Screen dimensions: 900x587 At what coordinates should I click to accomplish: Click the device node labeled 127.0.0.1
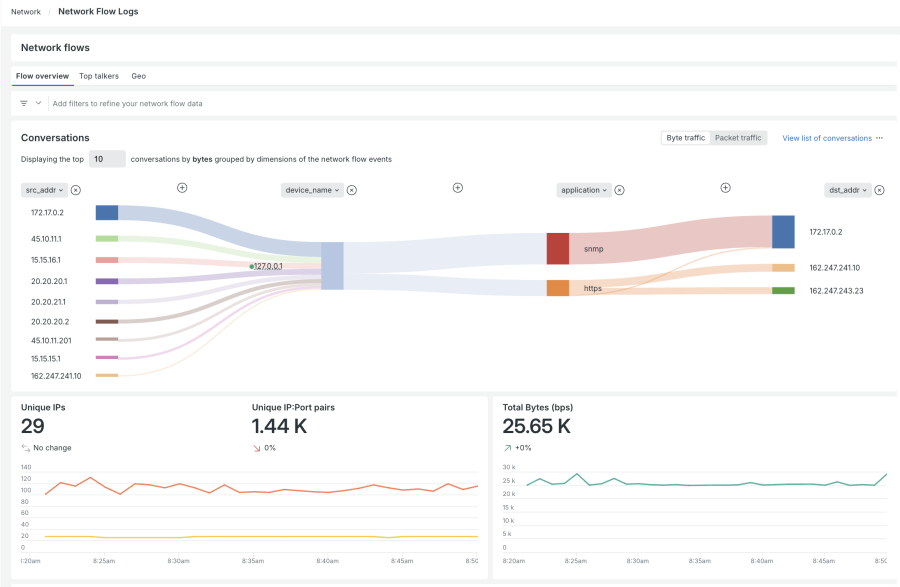[332, 266]
